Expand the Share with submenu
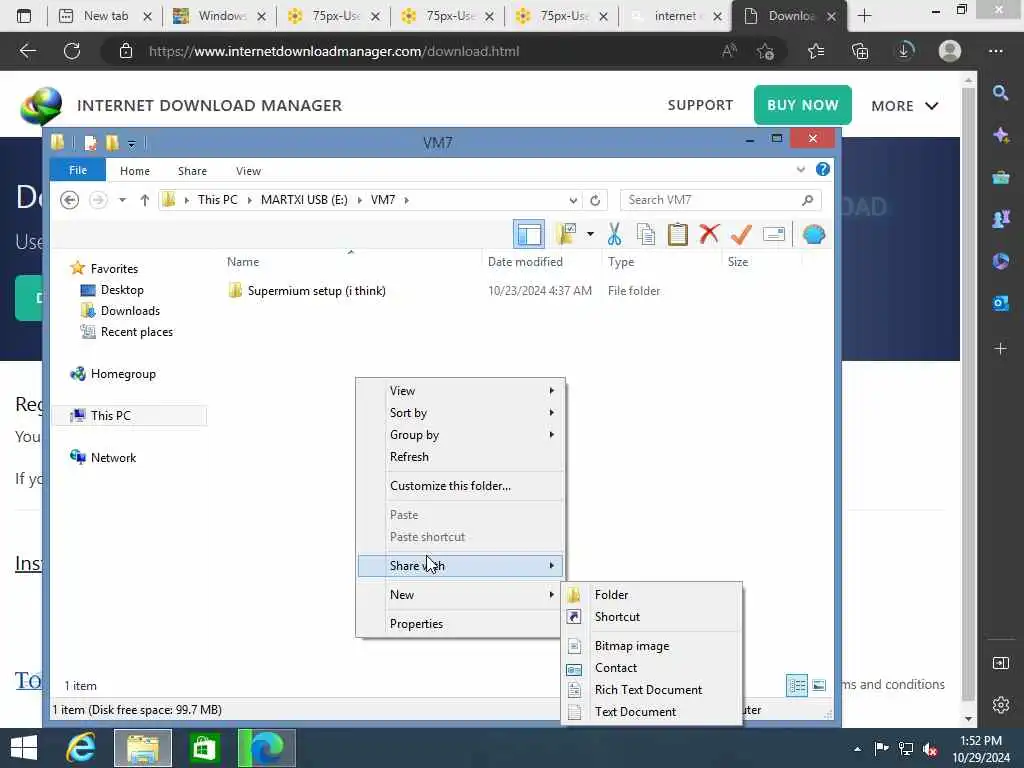1024x768 pixels. click(x=460, y=566)
